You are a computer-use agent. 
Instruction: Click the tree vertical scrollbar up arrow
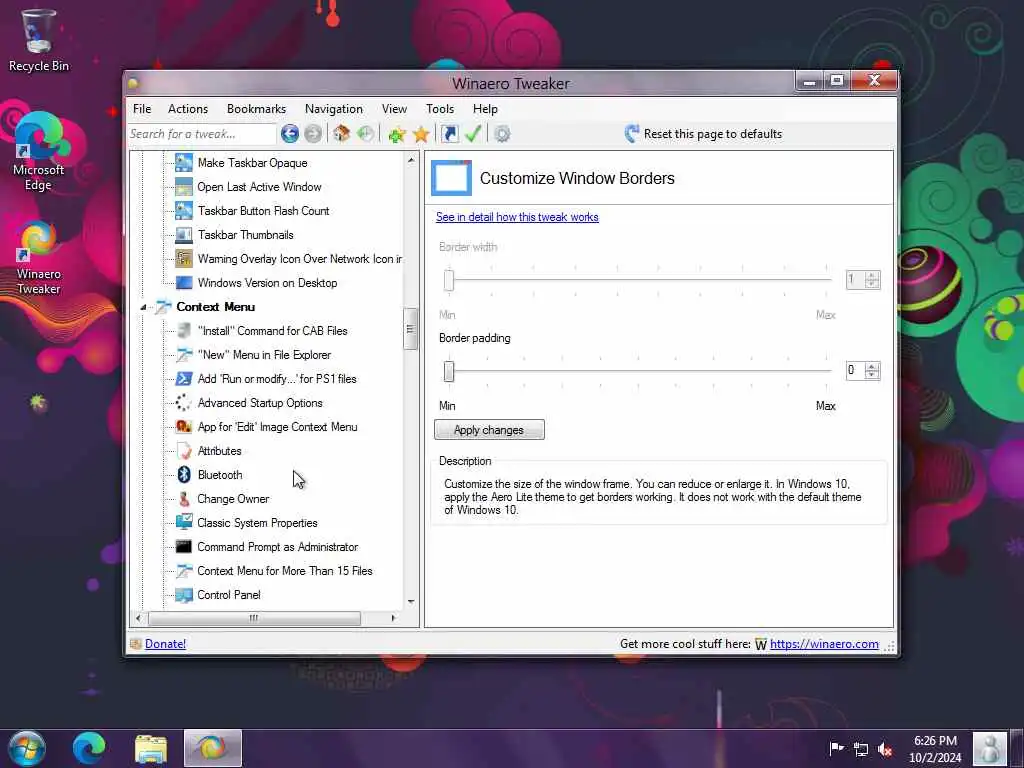[411, 160]
